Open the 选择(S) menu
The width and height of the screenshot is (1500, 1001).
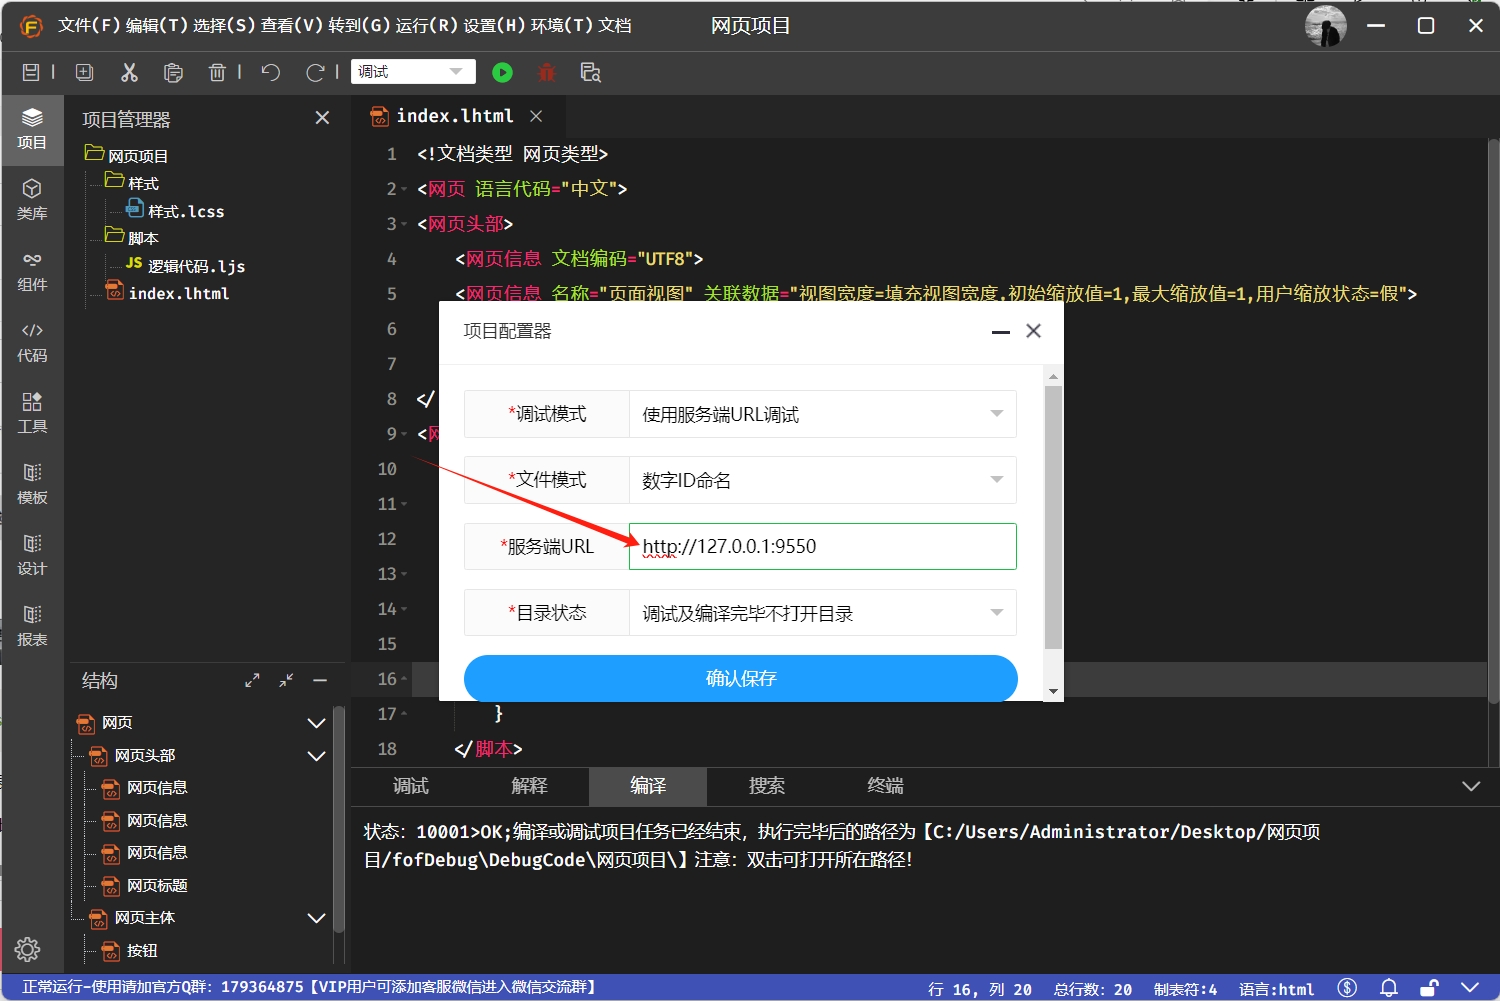point(224,25)
